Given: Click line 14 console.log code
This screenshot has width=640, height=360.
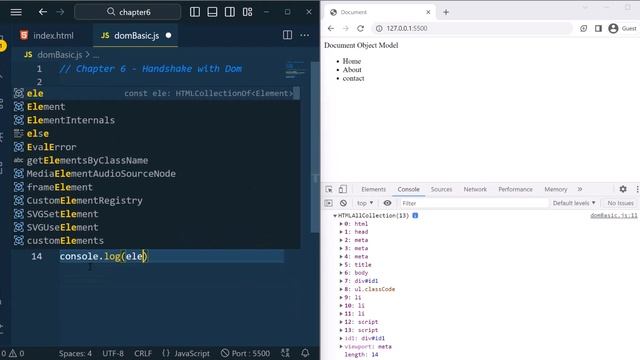Looking at the screenshot, I should 104,256.
